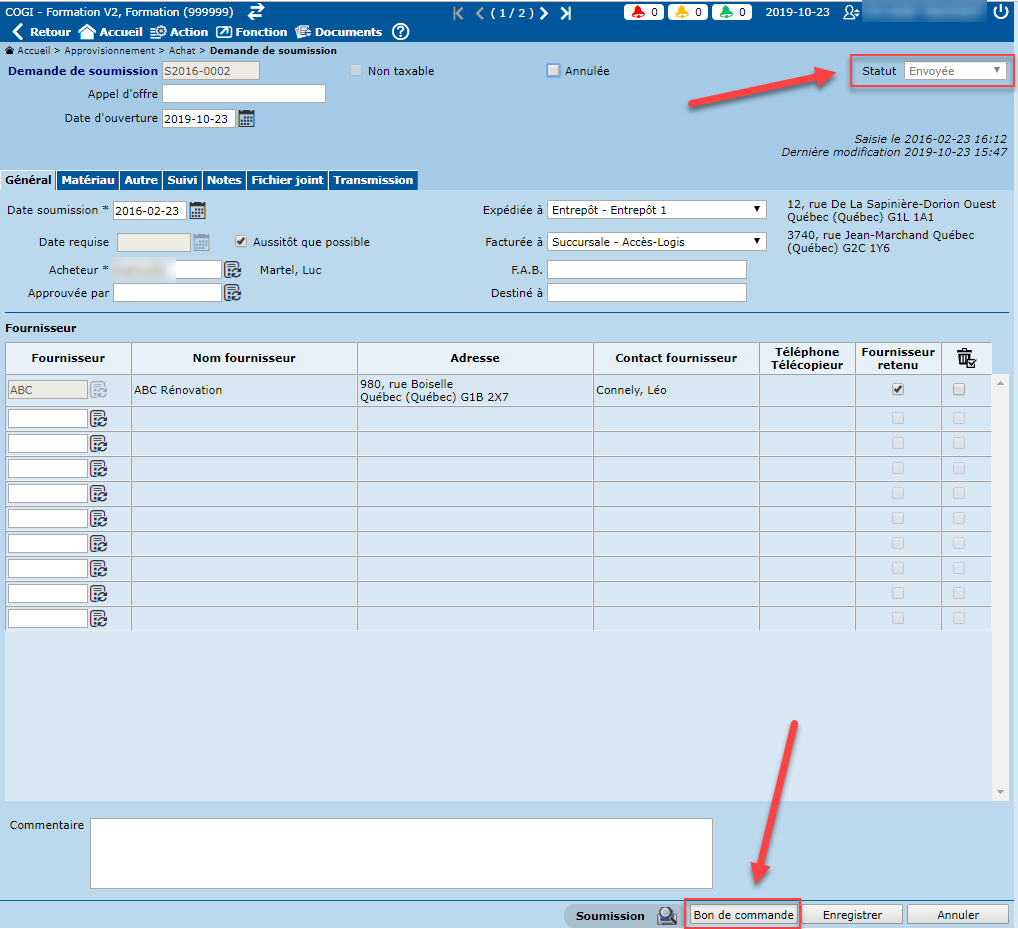Click the power logout icon
The width and height of the screenshot is (1018, 929).
tap(1001, 12)
